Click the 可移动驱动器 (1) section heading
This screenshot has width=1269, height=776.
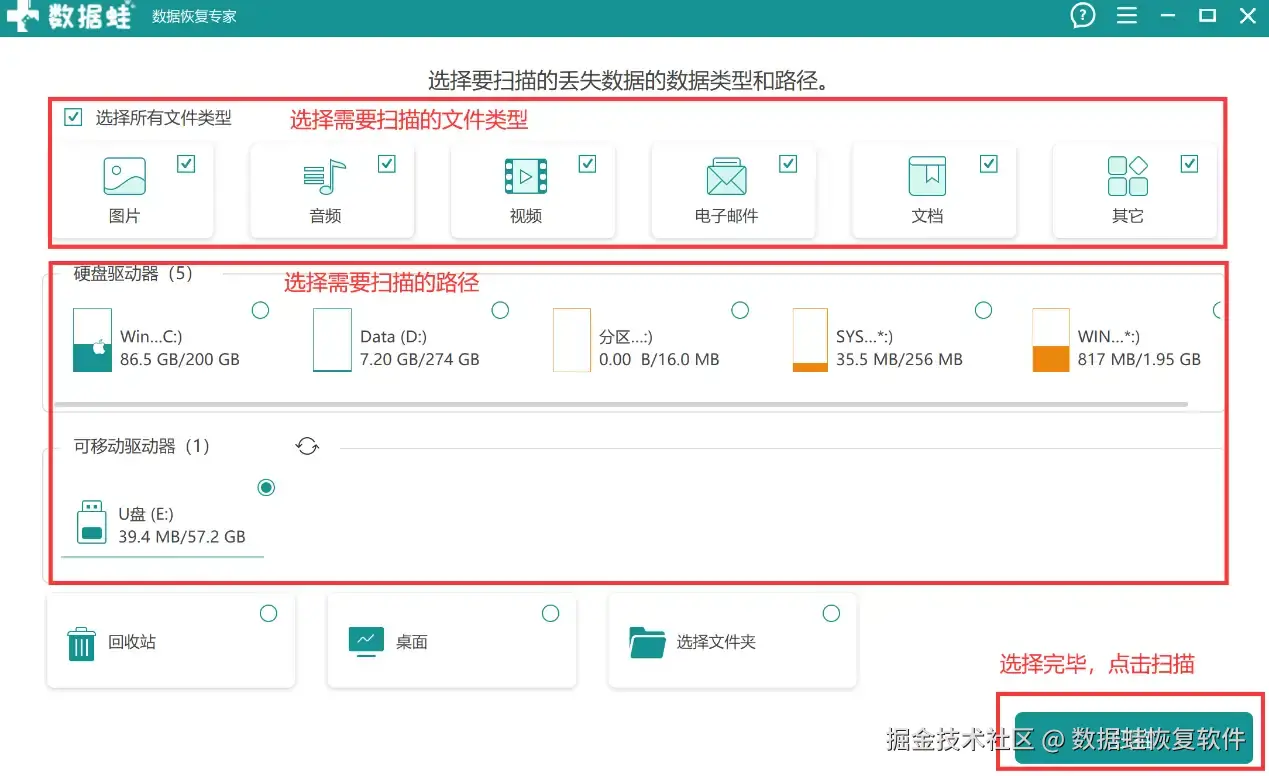[x=142, y=446]
